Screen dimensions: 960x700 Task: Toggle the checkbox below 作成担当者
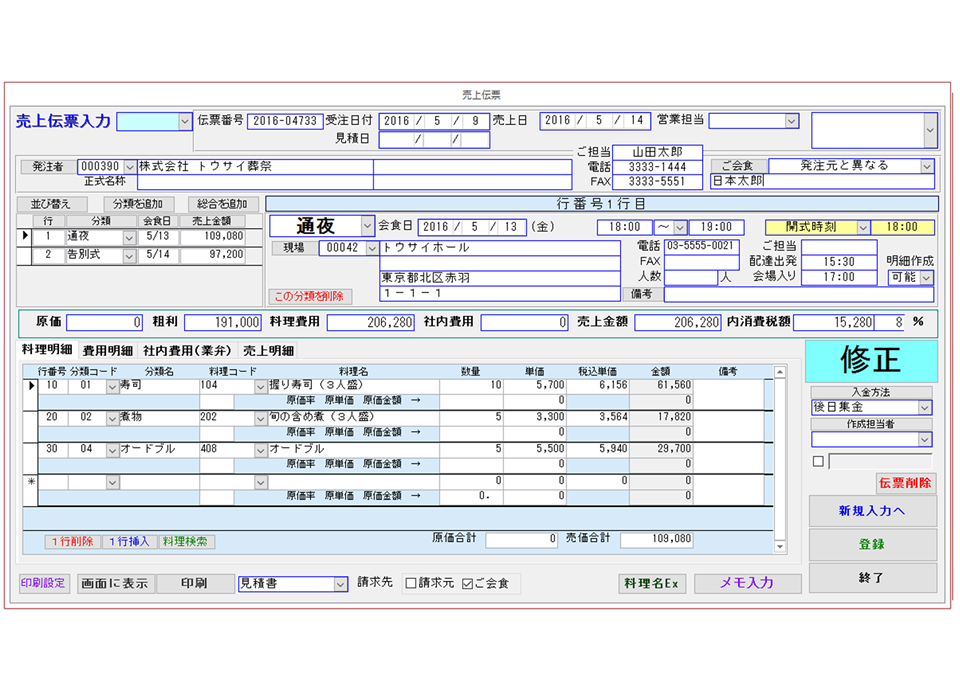tap(818, 462)
